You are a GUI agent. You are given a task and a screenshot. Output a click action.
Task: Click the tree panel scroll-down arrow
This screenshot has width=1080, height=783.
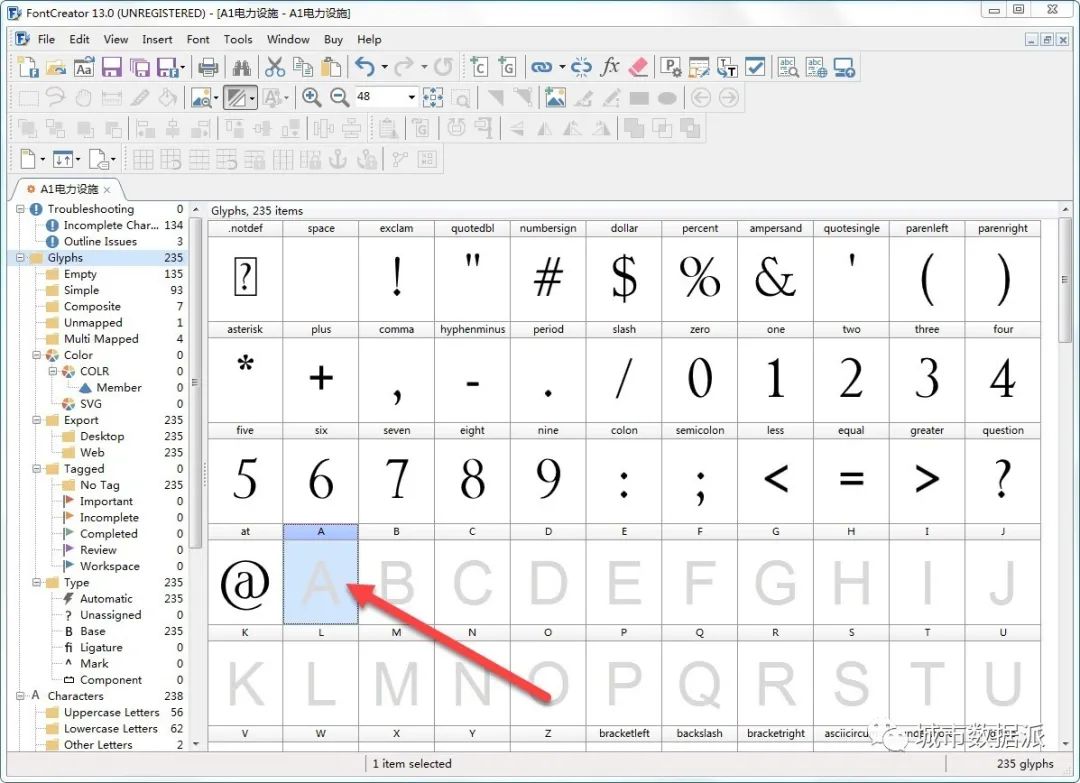[196, 744]
